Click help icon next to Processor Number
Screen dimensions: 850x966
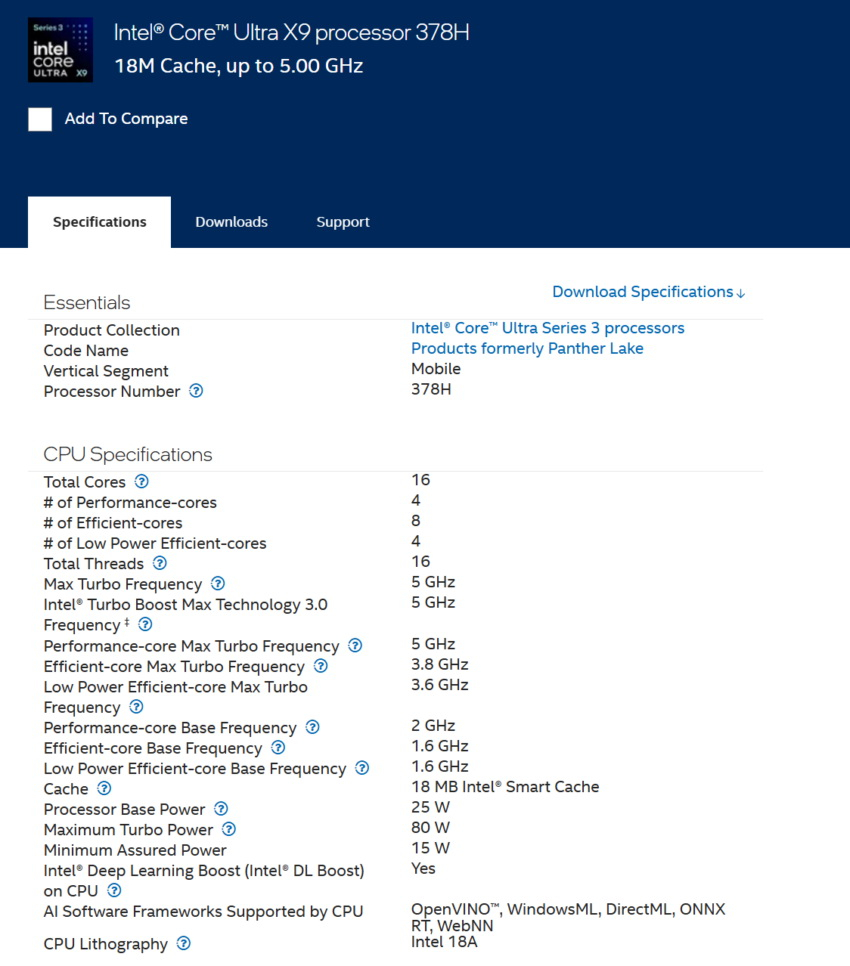pos(196,391)
